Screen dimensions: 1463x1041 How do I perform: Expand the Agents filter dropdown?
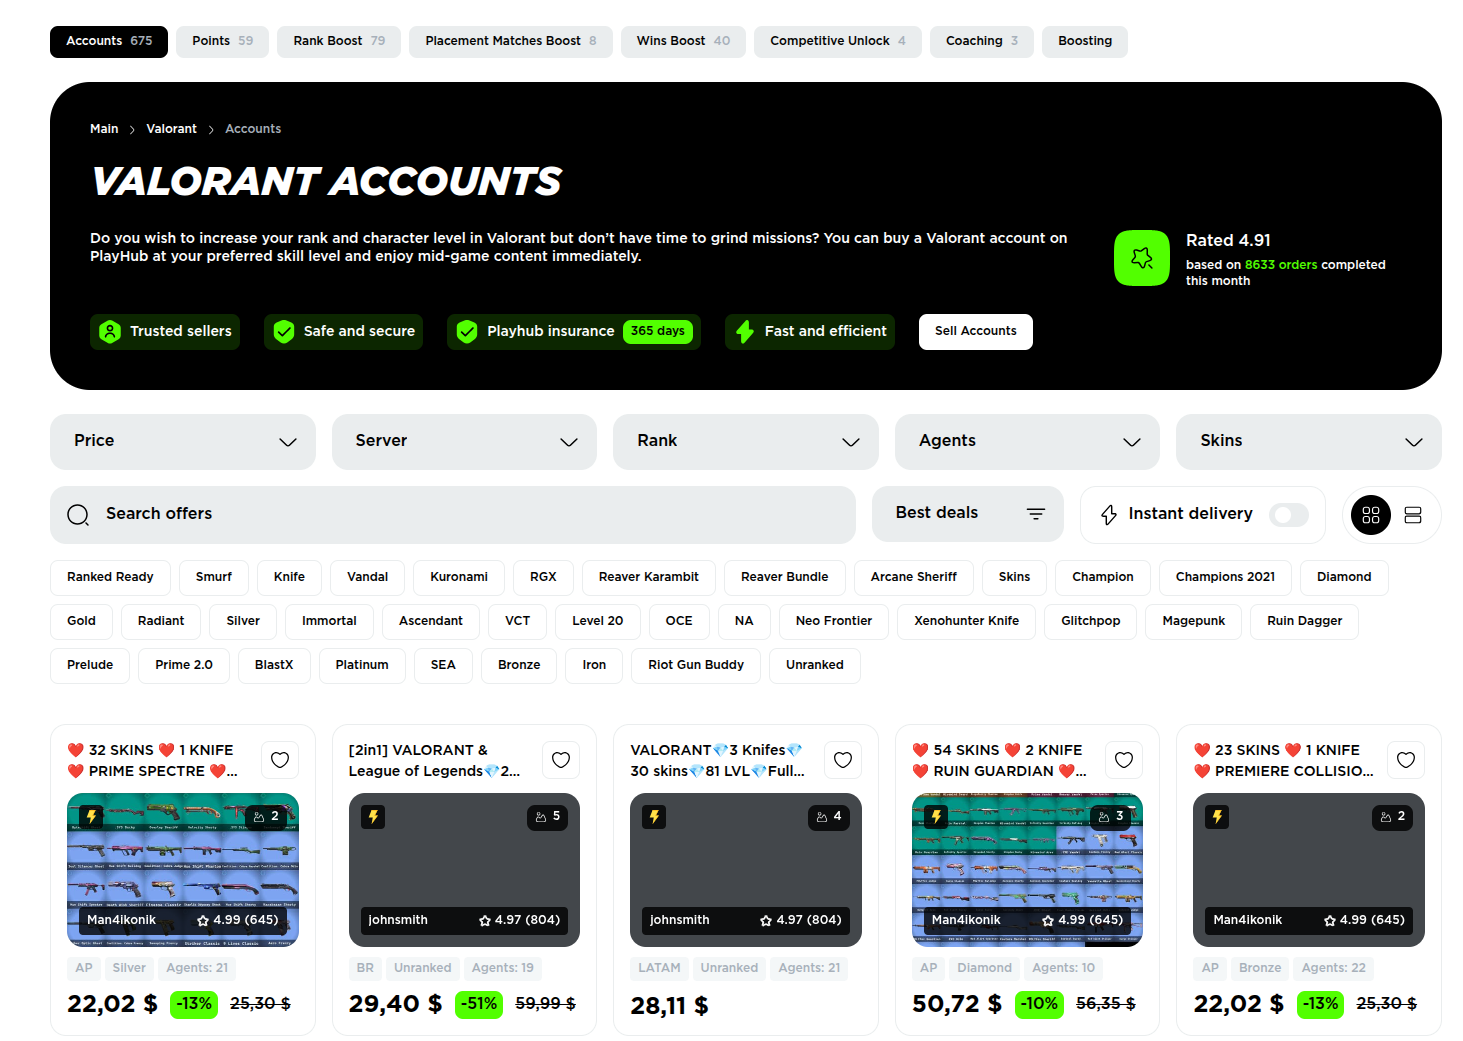(x=1026, y=441)
